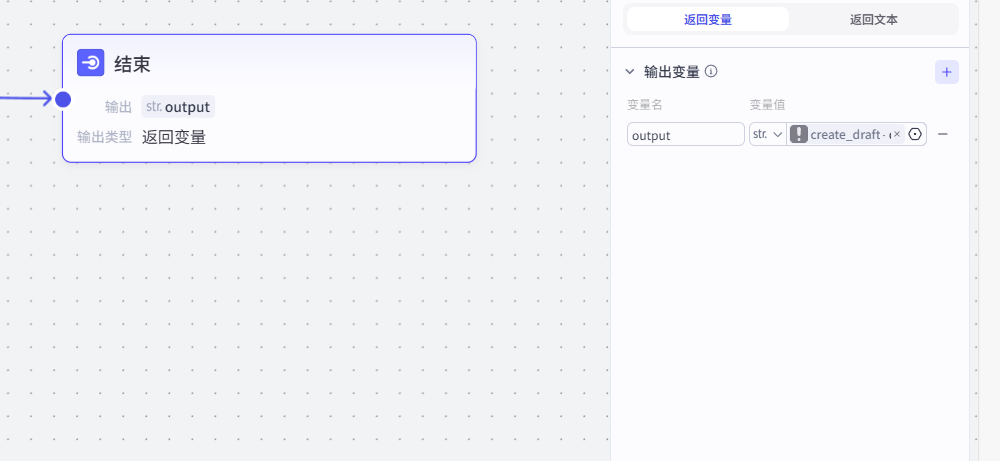Image resolution: width=1000 pixels, height=461 pixels.
Task: Click 返回变量 output type in the node
Action: (174, 137)
